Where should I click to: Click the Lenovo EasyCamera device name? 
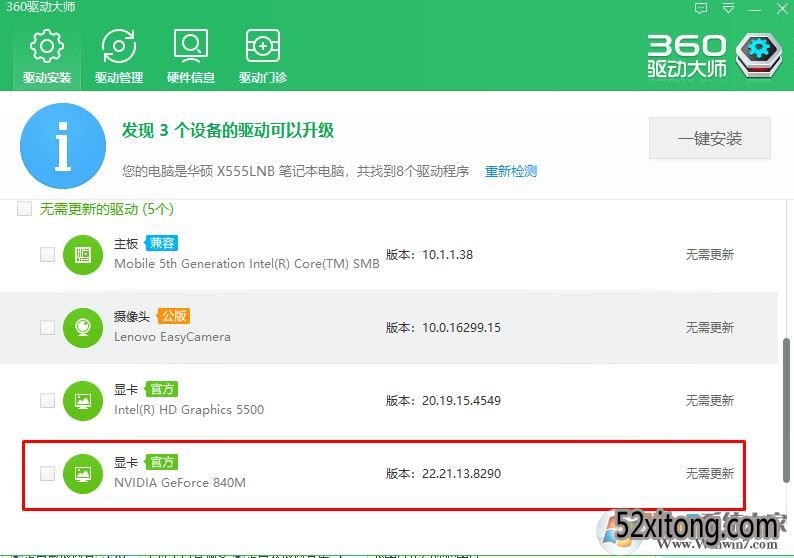[172, 337]
